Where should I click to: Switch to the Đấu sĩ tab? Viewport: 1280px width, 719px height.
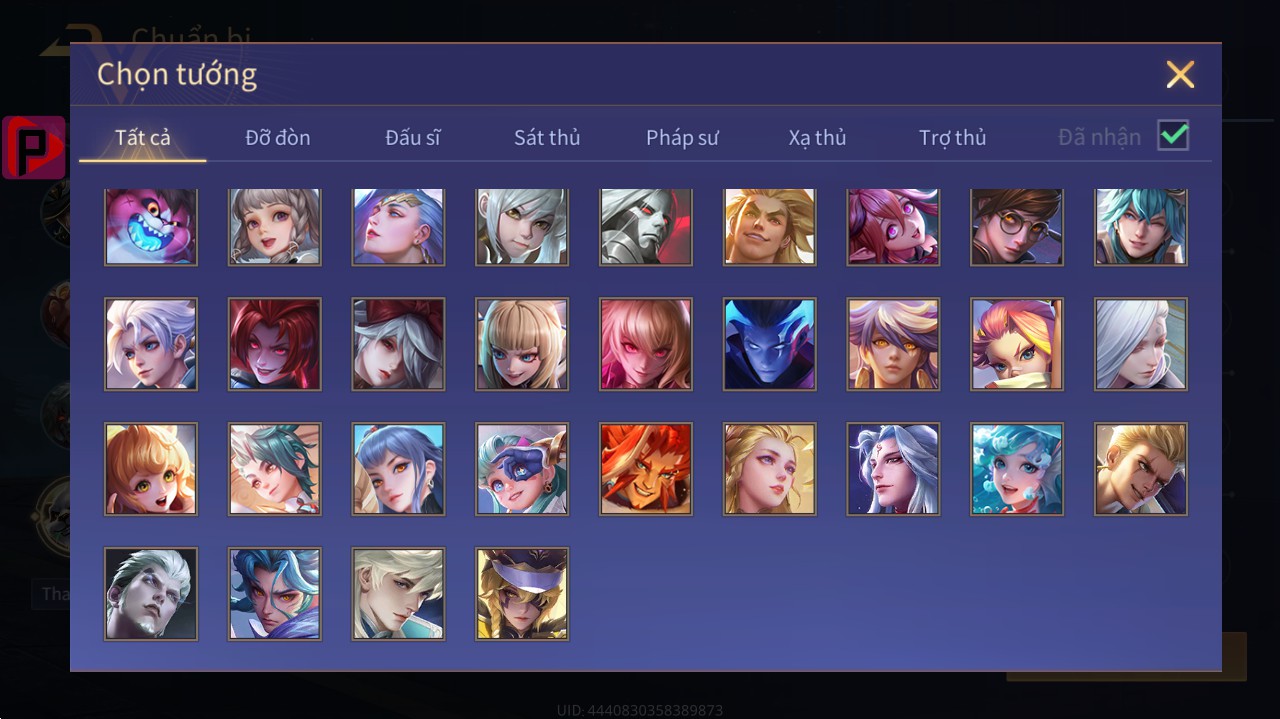coord(413,138)
